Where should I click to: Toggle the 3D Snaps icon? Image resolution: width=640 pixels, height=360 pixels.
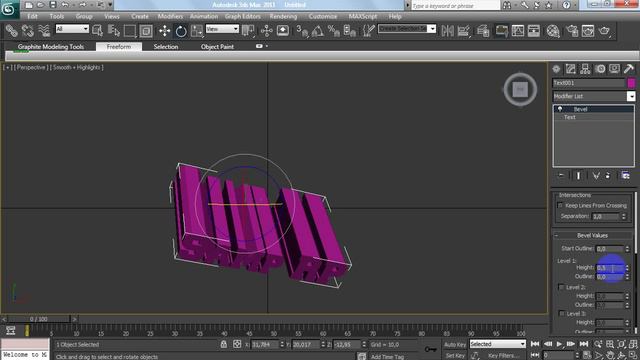coord(302,31)
